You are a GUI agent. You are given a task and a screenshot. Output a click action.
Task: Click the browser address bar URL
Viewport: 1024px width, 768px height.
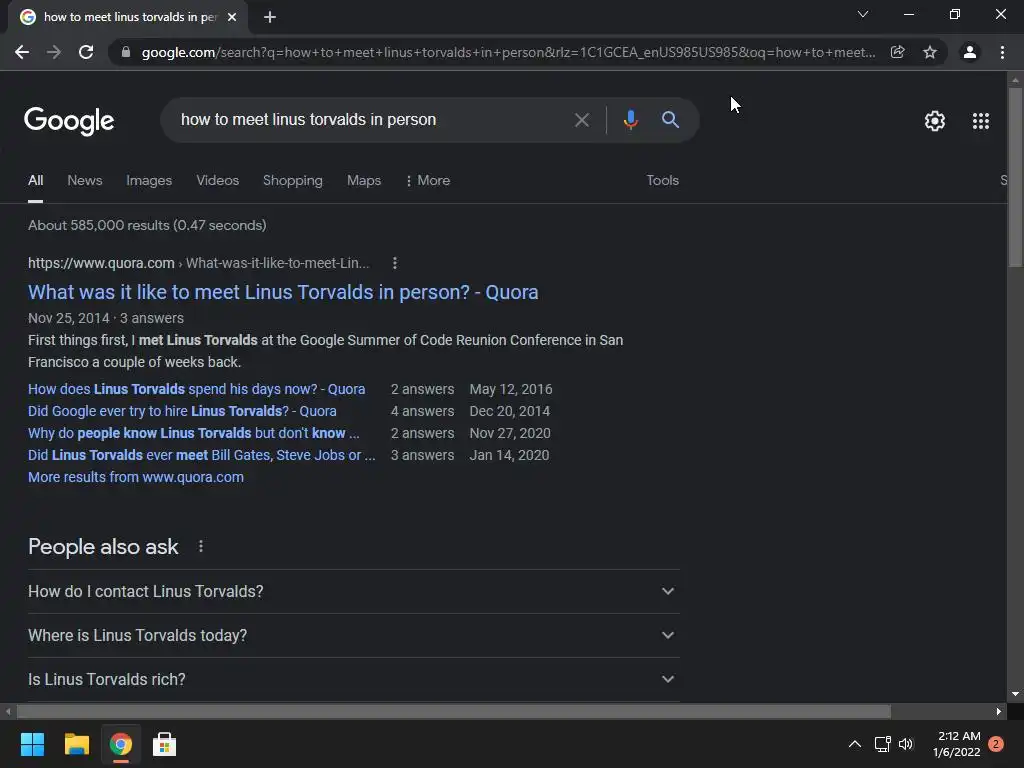[x=508, y=52]
